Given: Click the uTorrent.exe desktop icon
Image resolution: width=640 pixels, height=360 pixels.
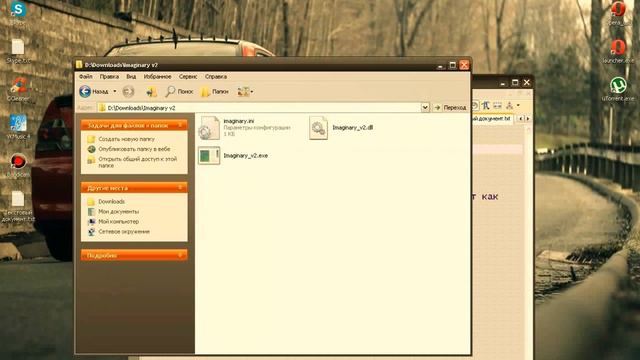Looking at the screenshot, I should click(618, 86).
